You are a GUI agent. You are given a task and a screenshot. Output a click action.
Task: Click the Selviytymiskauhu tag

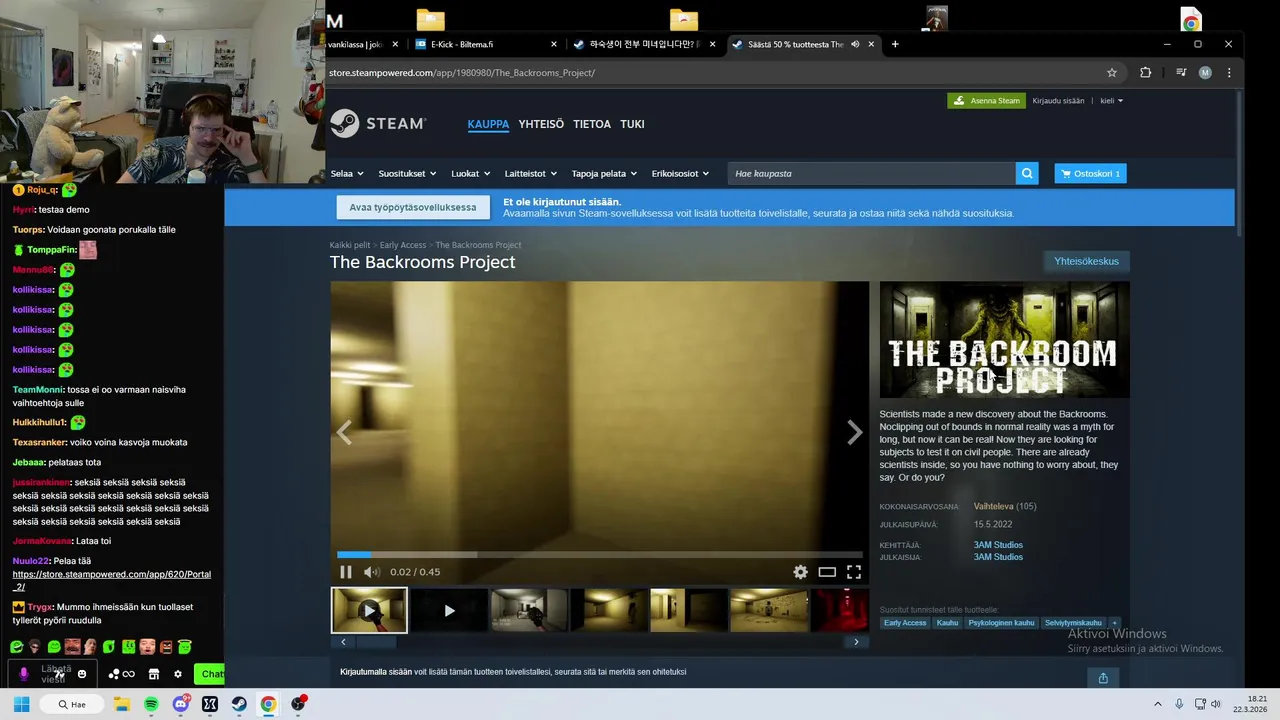(x=1073, y=623)
